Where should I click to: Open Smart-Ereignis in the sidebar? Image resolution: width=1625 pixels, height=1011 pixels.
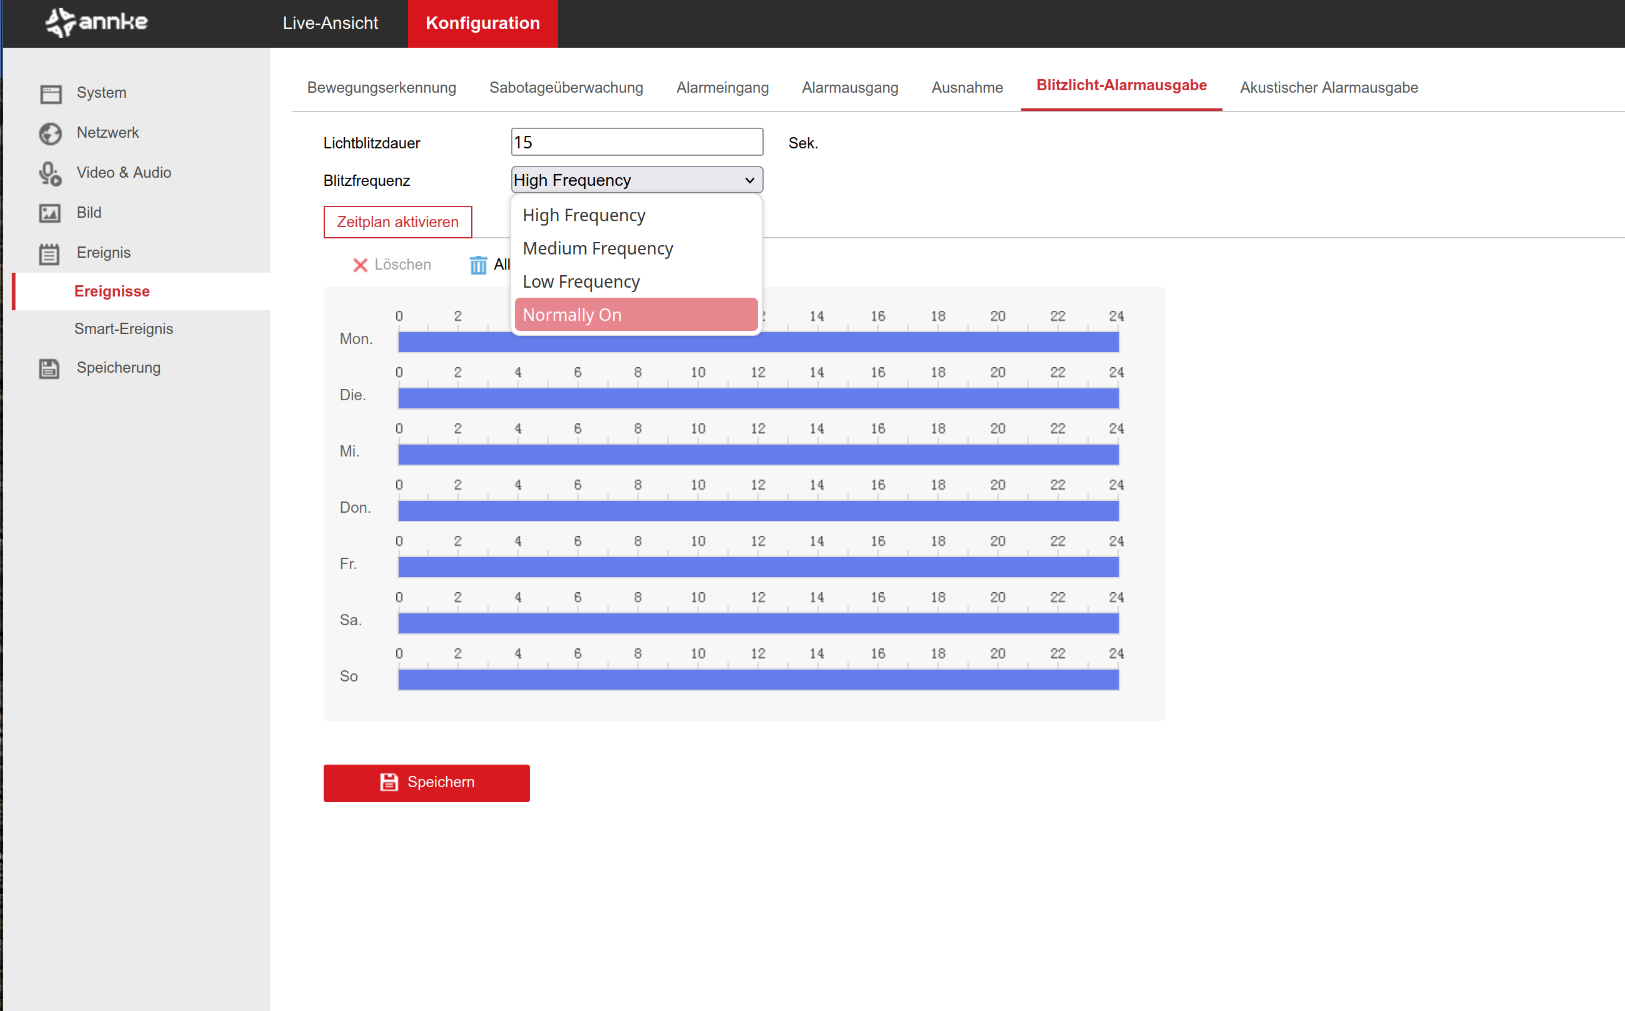124,329
